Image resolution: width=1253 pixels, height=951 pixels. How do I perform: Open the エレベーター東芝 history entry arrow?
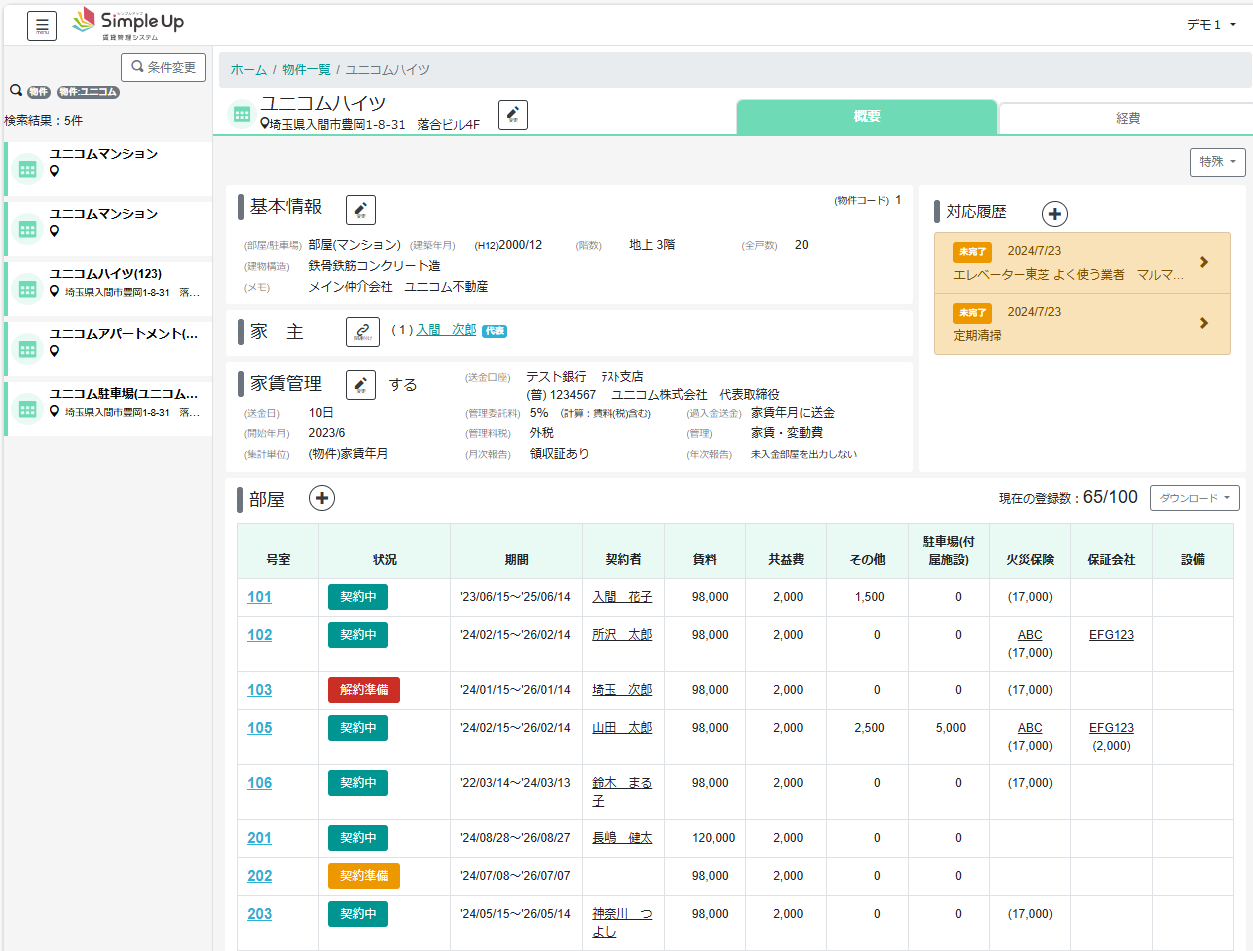1203,262
